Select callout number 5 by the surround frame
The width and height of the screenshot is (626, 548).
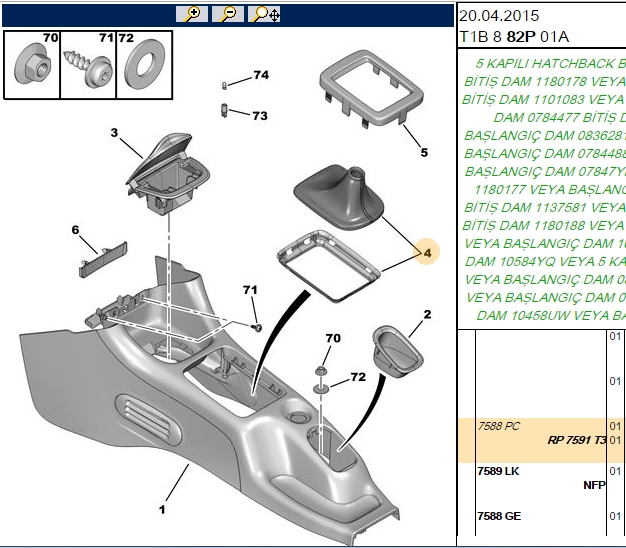tap(424, 152)
